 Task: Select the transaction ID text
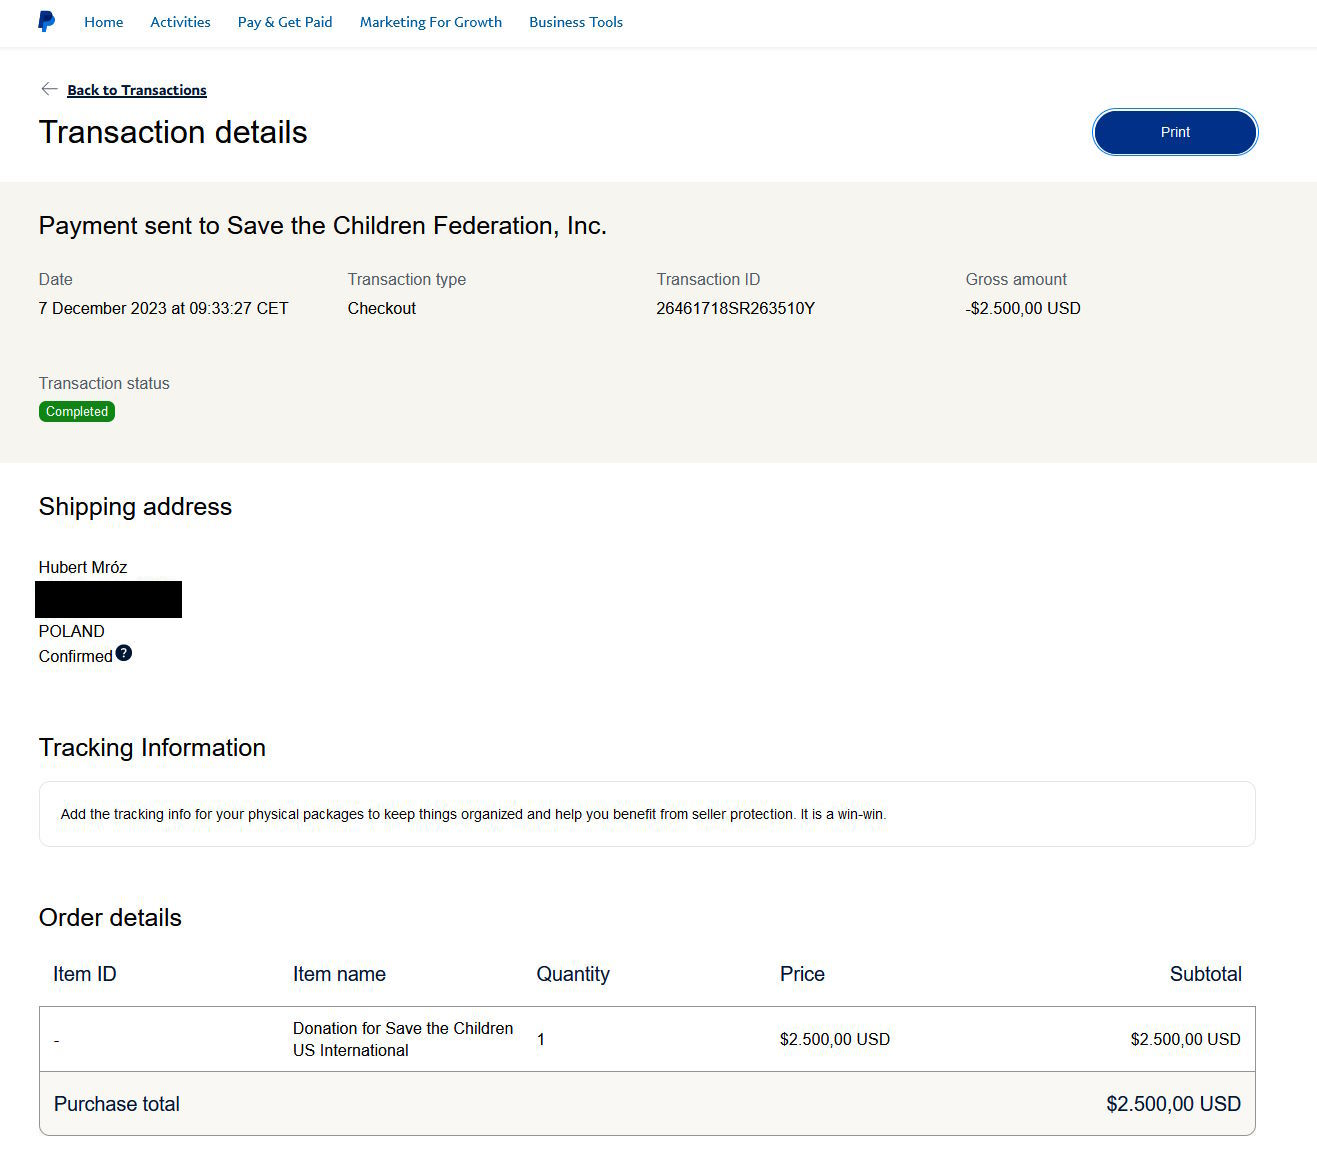click(735, 308)
